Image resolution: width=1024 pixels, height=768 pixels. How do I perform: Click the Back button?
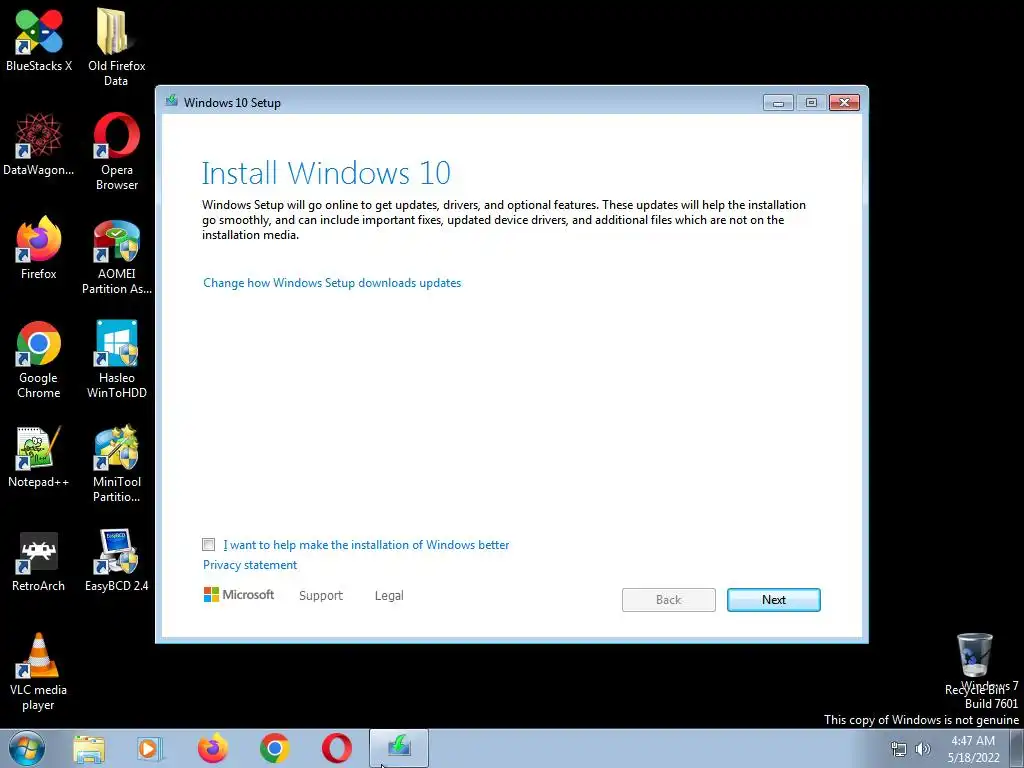tap(669, 600)
